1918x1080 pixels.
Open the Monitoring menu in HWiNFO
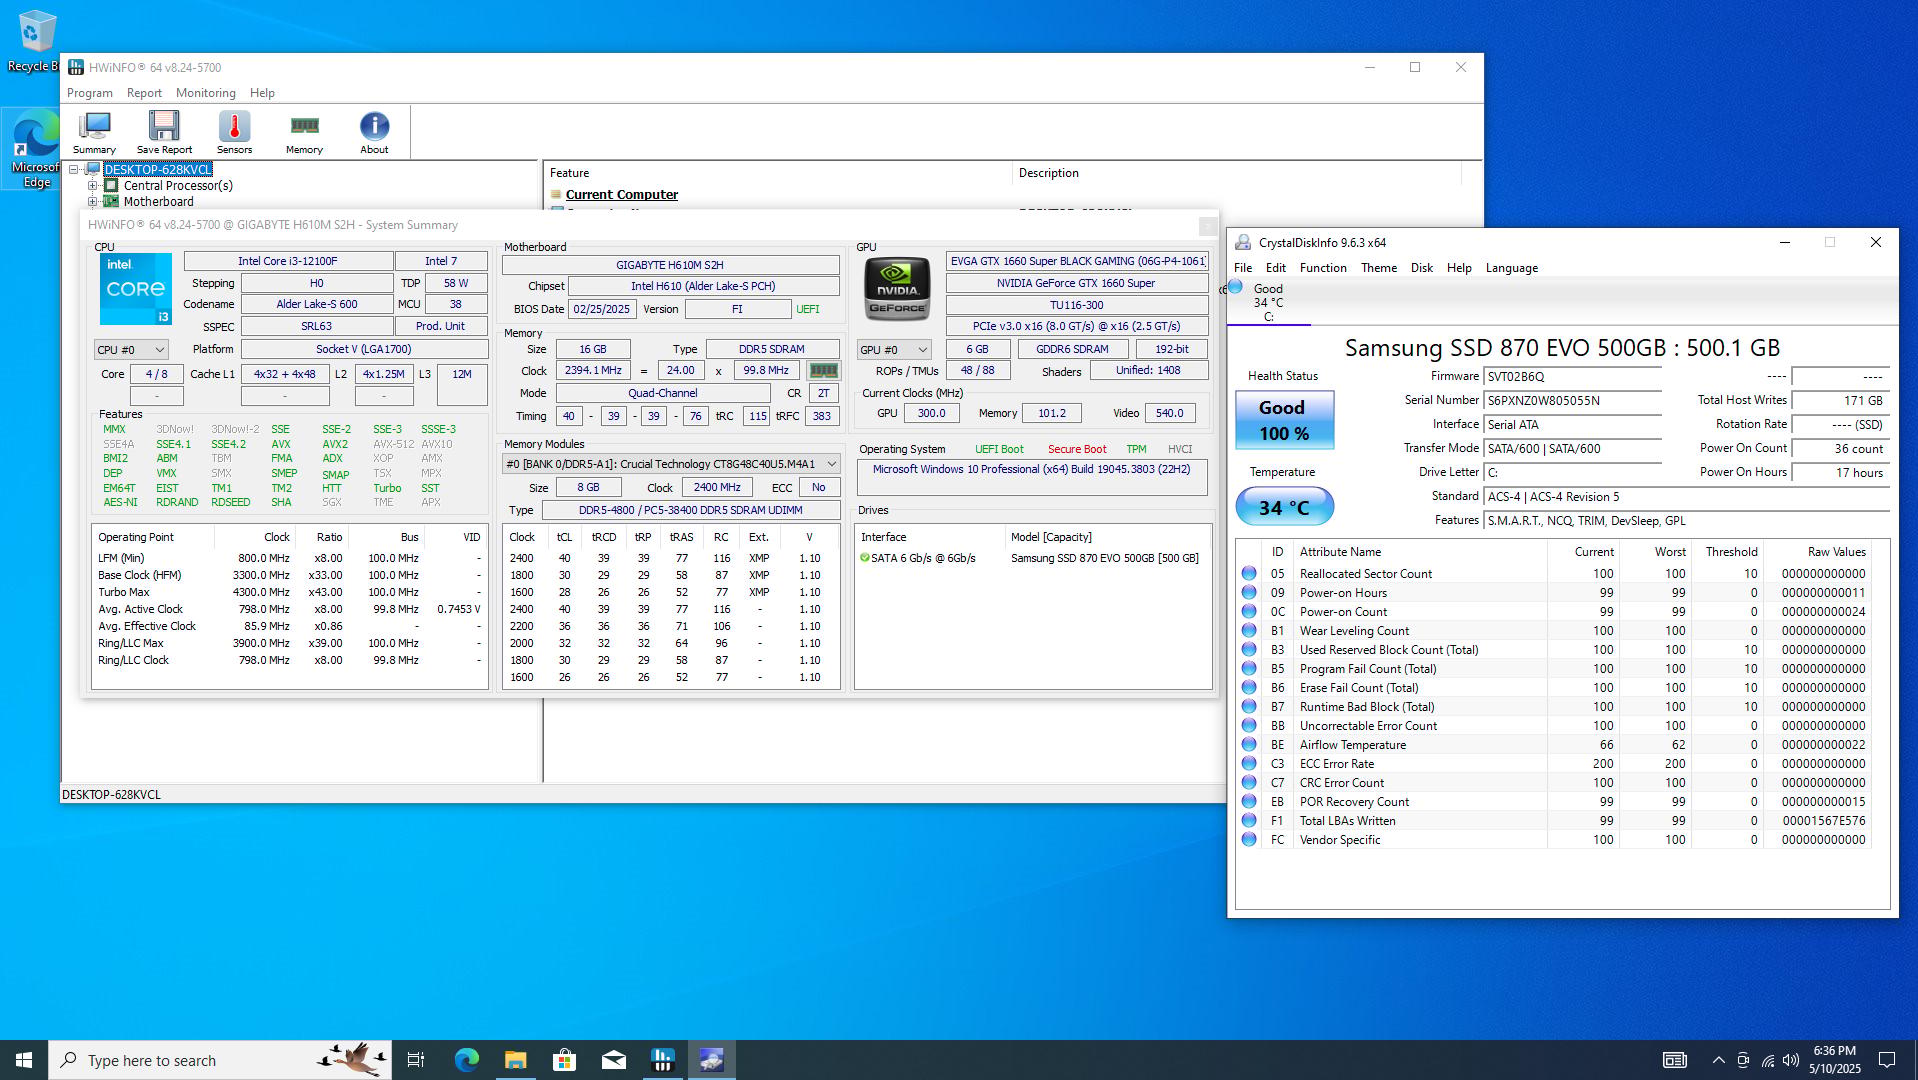click(206, 93)
